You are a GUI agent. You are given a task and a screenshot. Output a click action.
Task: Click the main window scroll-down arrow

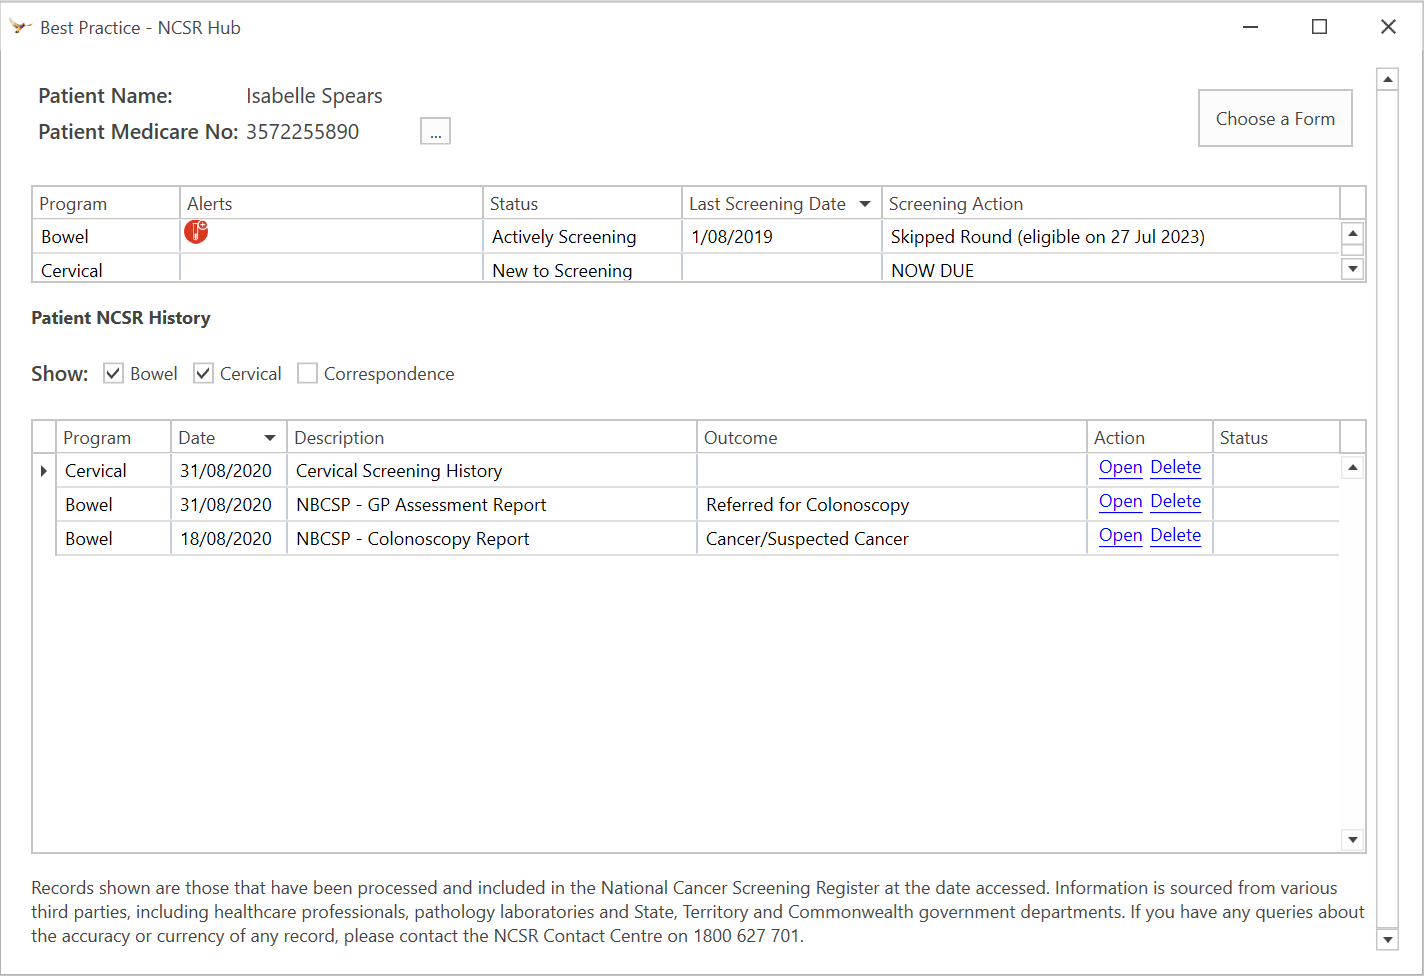pyautogui.click(x=1387, y=939)
